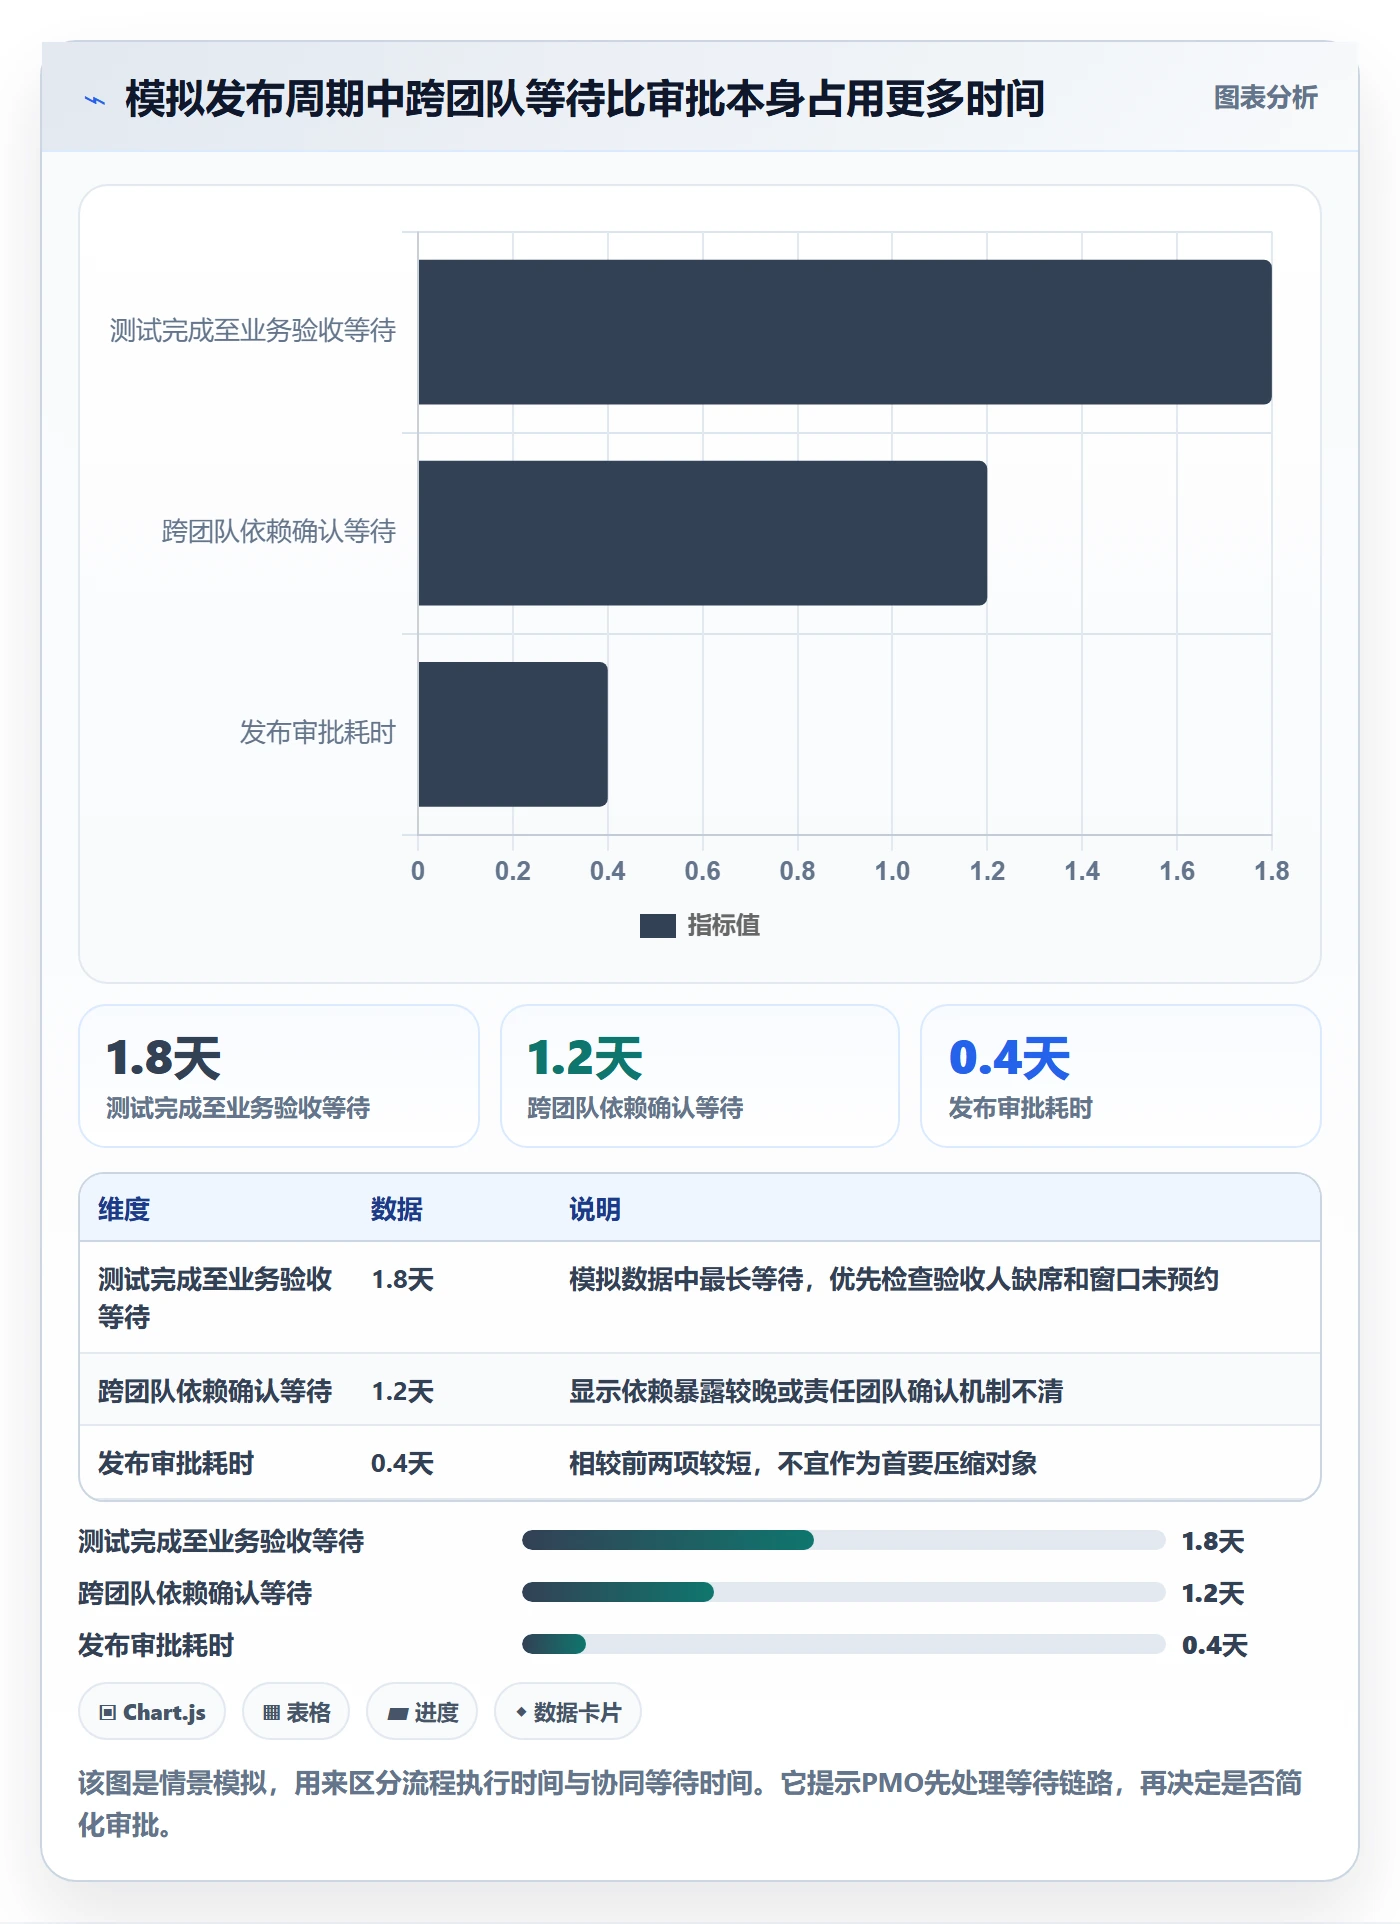Click the 1.2天 cell in the table
1400x1924 pixels.
403,1391
